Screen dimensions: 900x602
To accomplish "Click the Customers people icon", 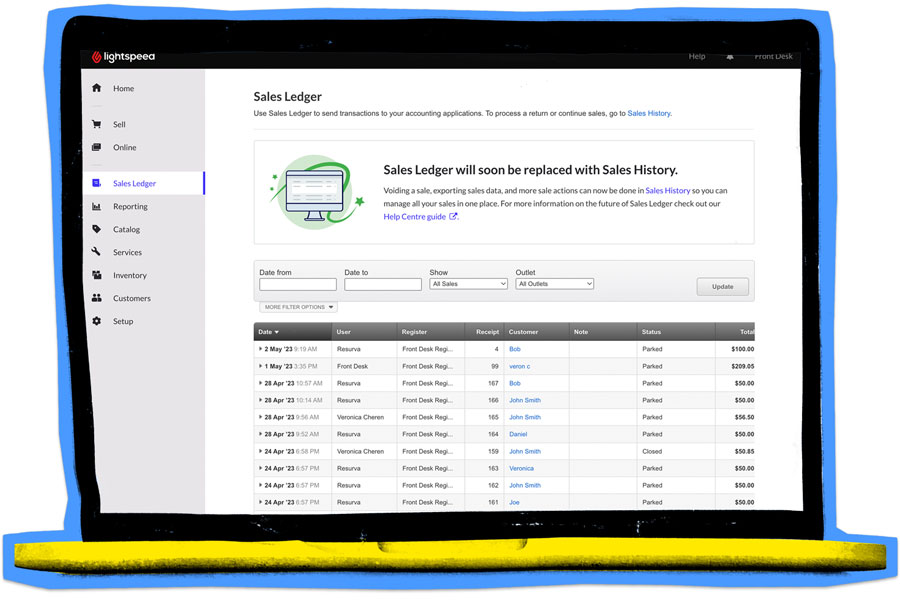I will click(x=96, y=298).
